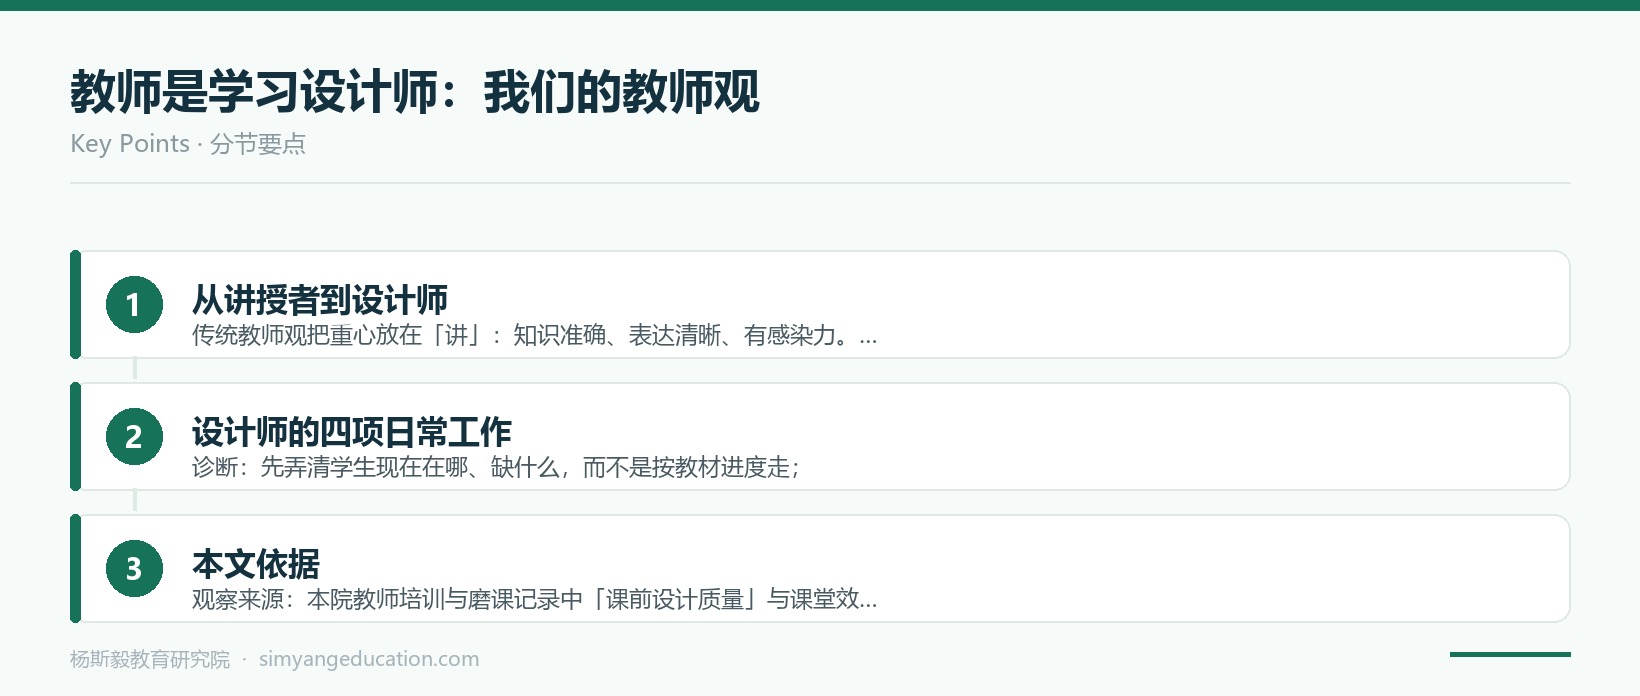Click the numbered circle badge 1
The width and height of the screenshot is (1640, 696).
(134, 304)
